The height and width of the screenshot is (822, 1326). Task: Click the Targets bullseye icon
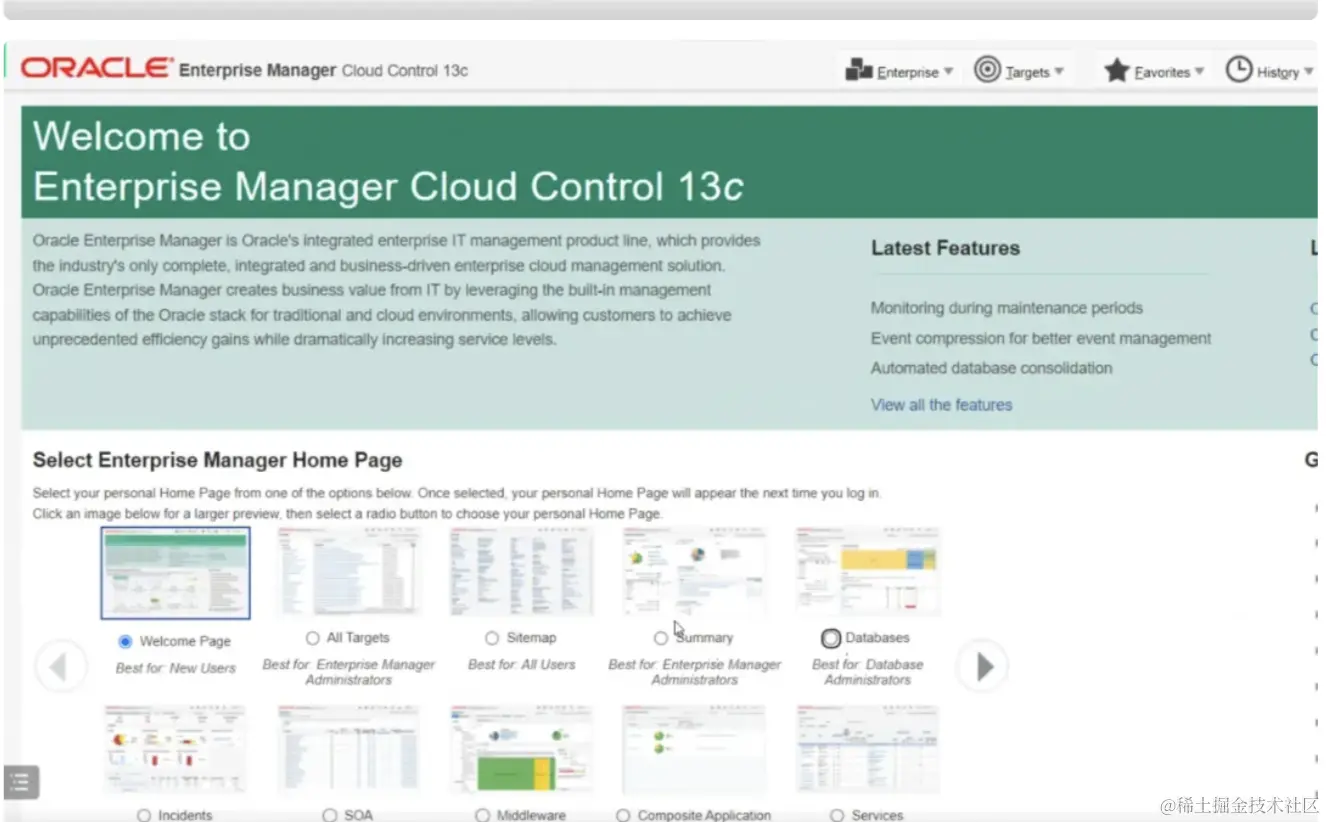tap(987, 70)
